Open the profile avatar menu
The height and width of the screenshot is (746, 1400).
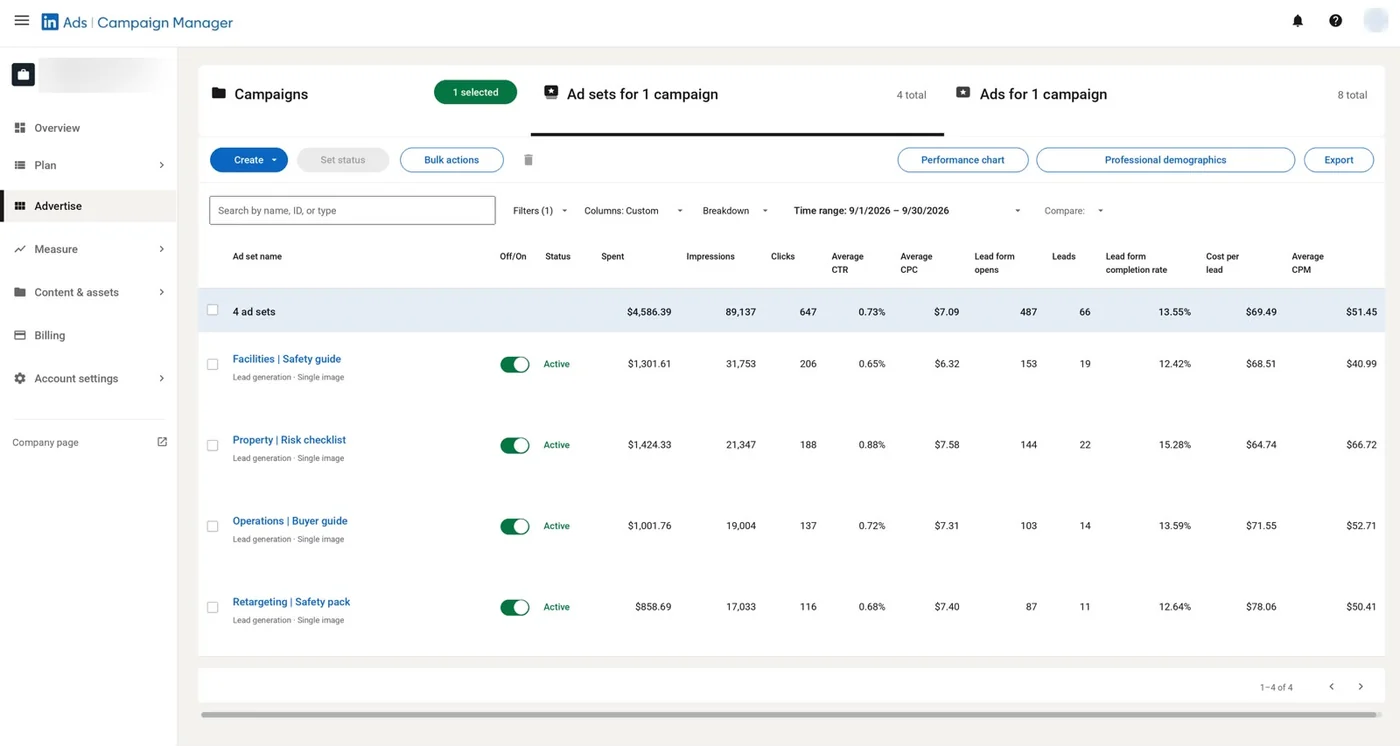[1376, 21]
